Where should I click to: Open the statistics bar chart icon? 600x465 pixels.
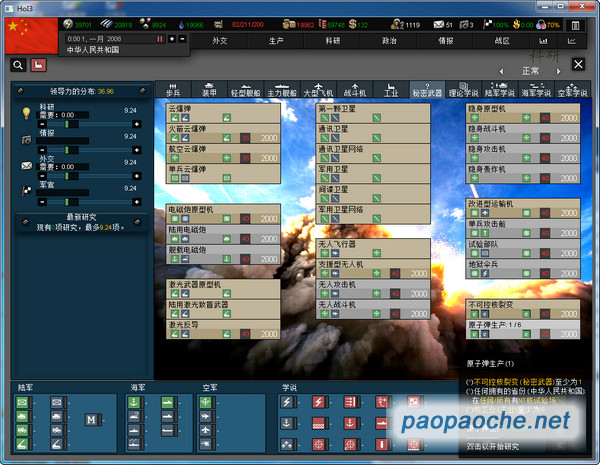pos(543,41)
